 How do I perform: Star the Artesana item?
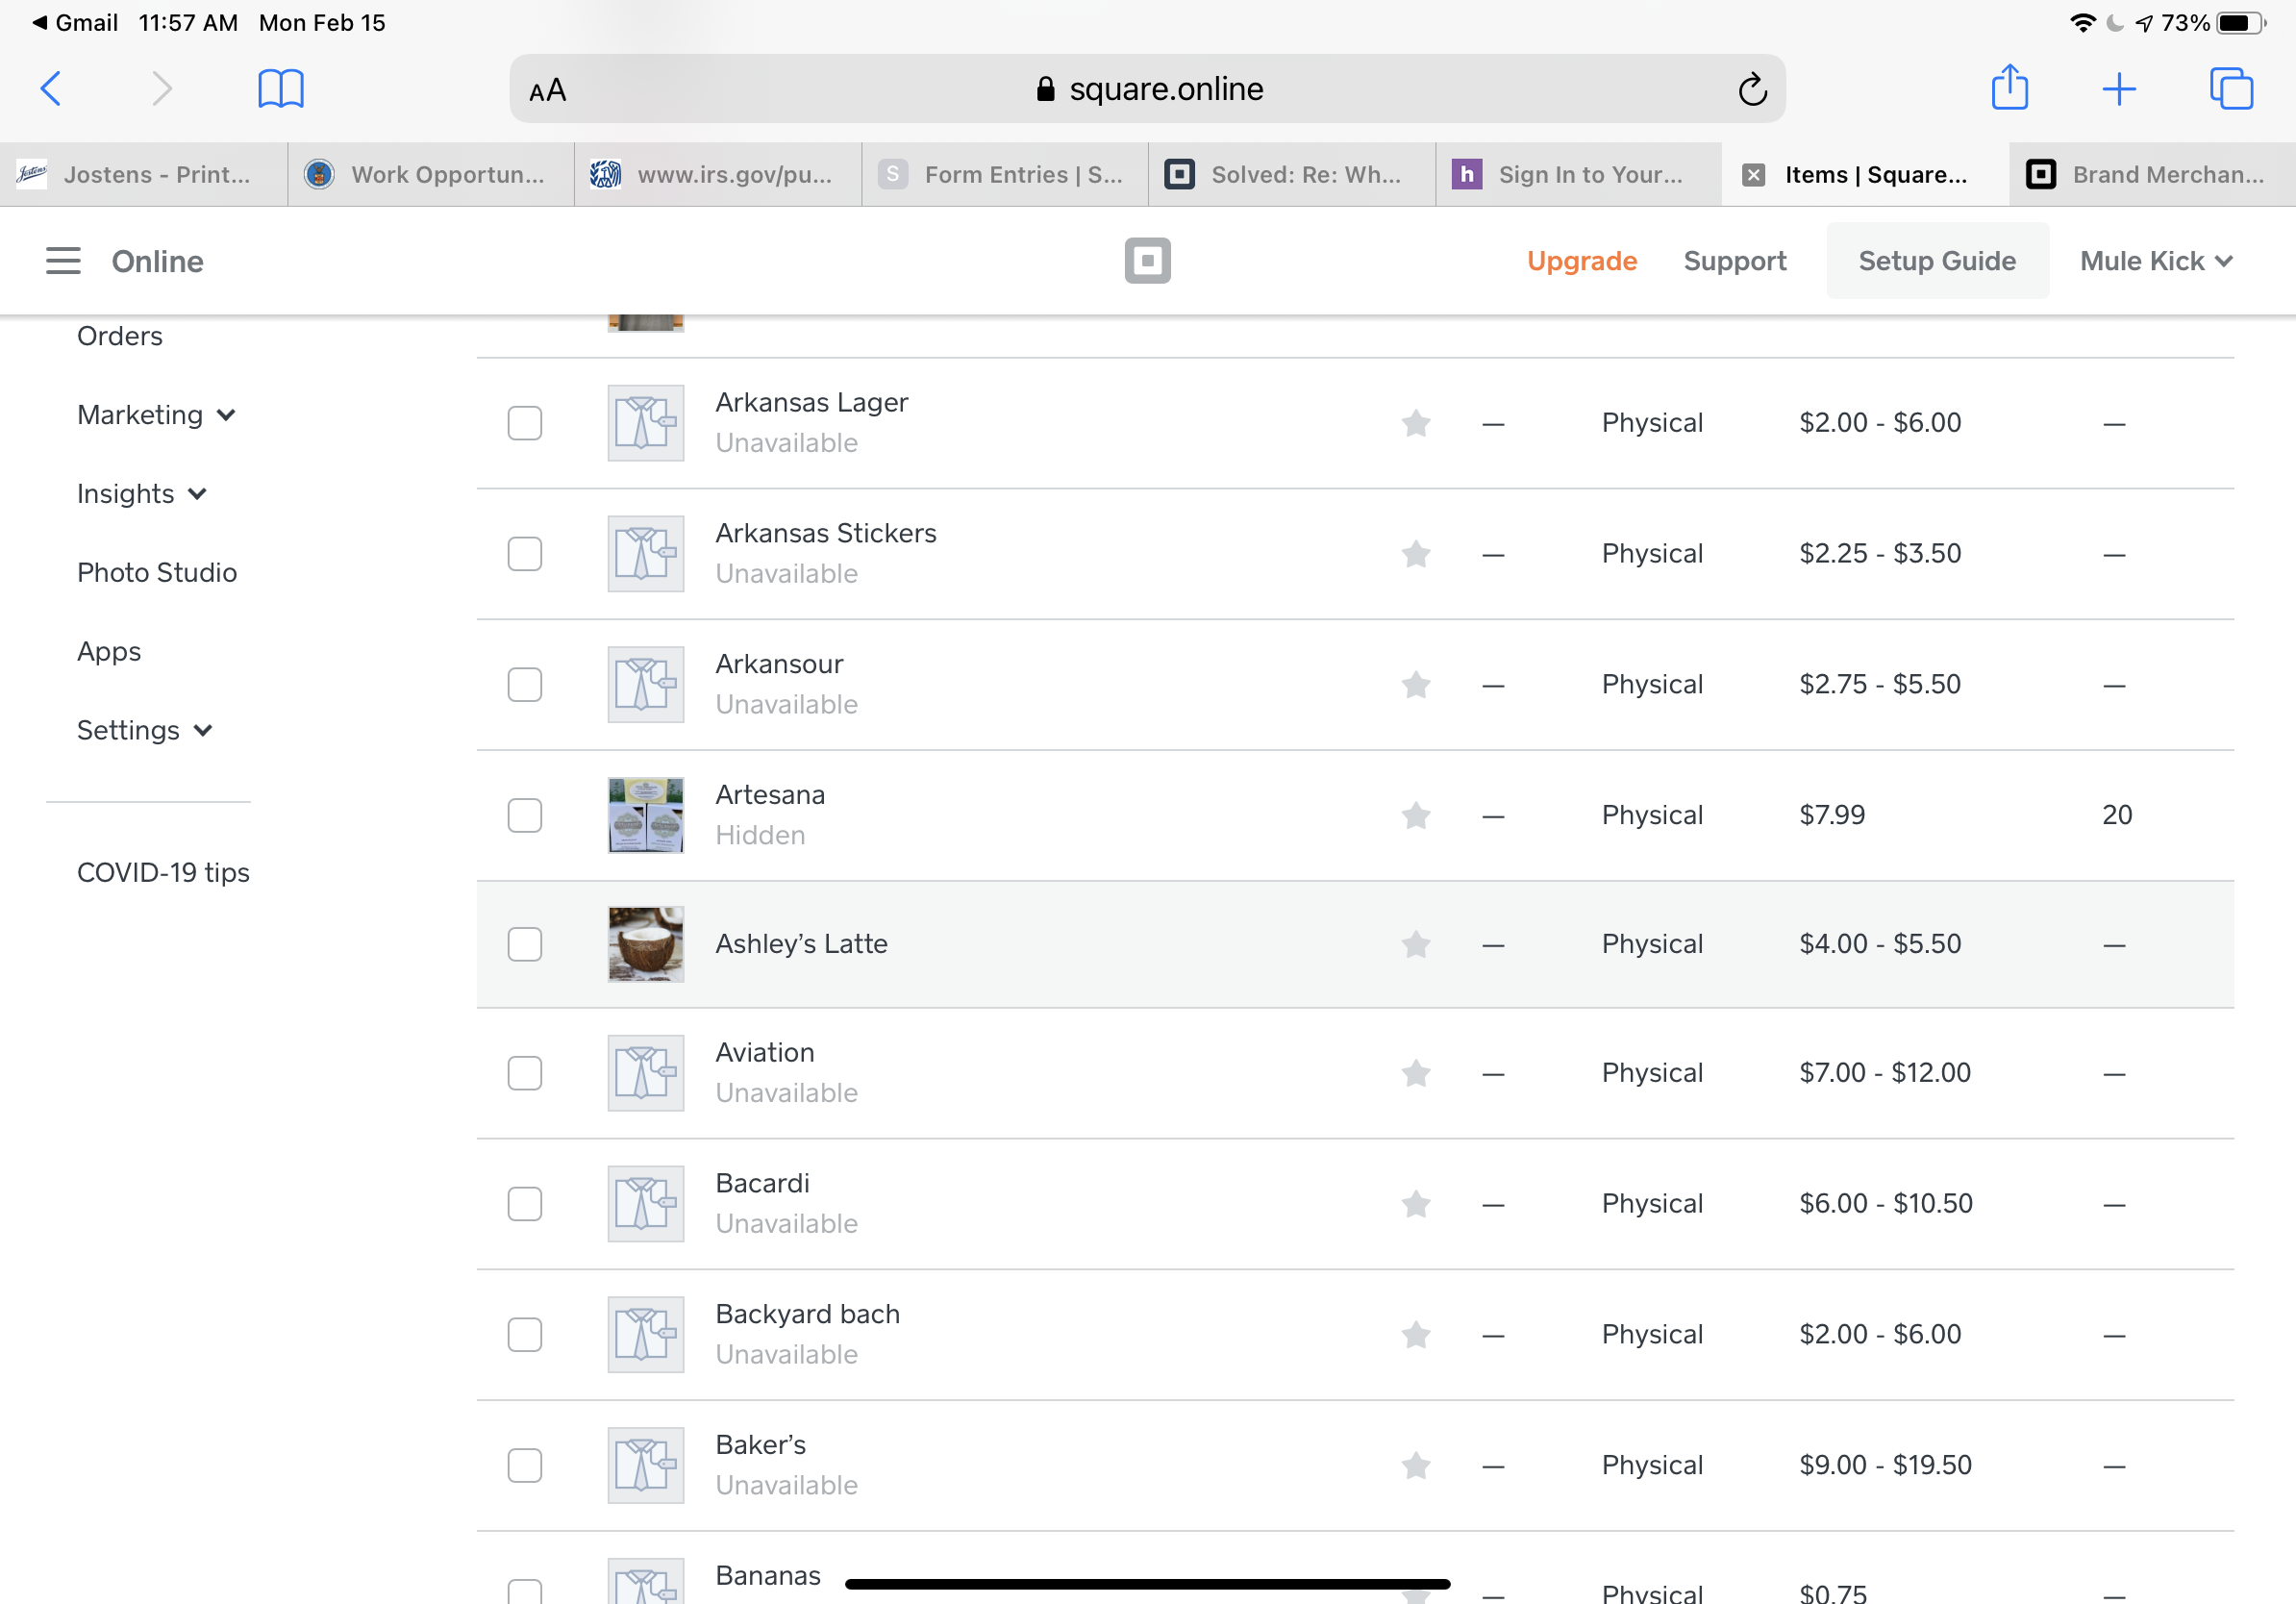(x=1415, y=816)
